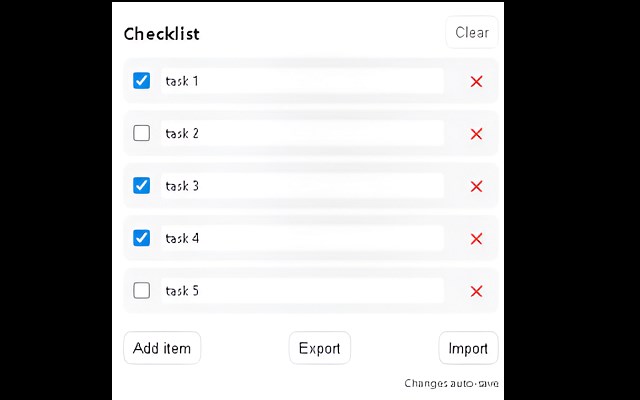Delete task 1 with its red X

tap(476, 81)
